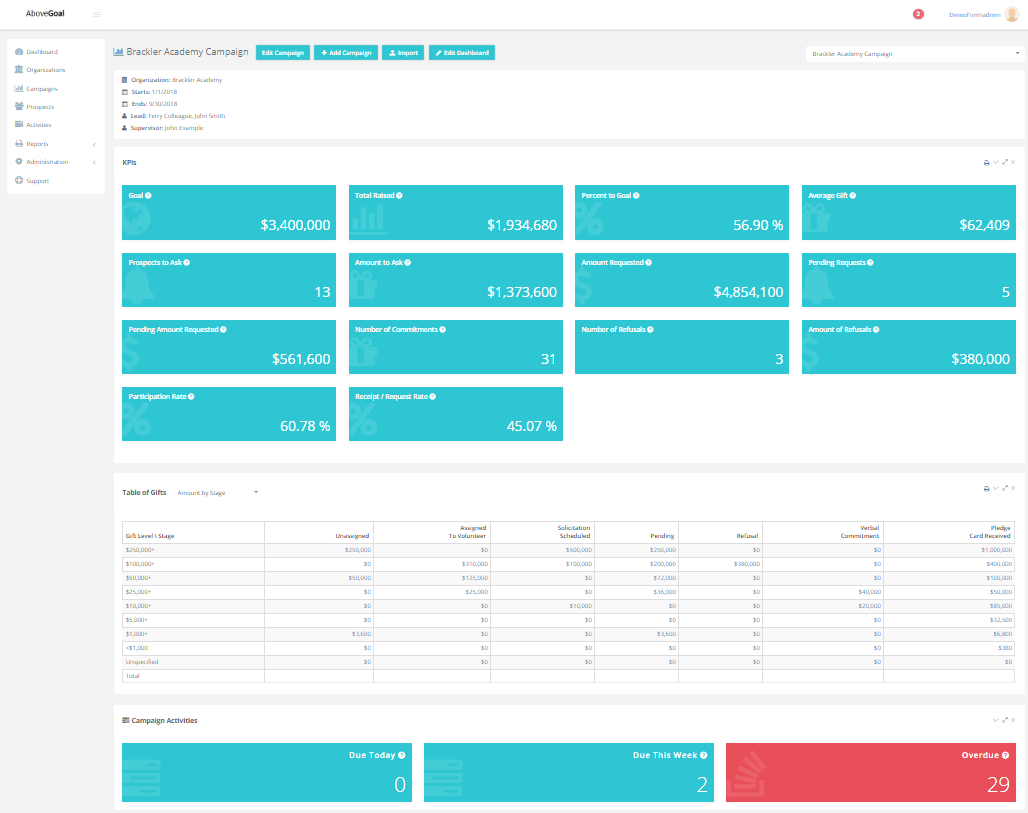Screen dimensions: 1028x813
Task: Collapse the KPIs panel with chevron
Action: 995,162
